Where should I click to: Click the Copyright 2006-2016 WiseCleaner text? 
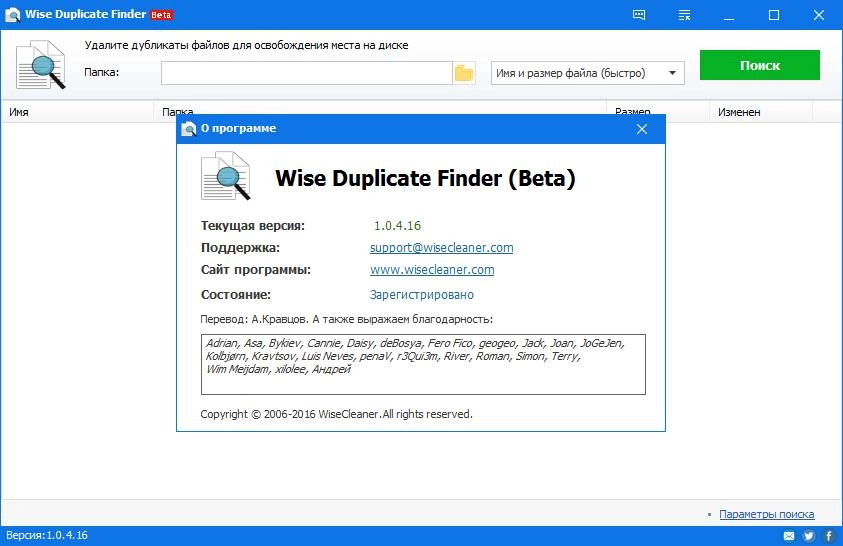click(x=337, y=414)
